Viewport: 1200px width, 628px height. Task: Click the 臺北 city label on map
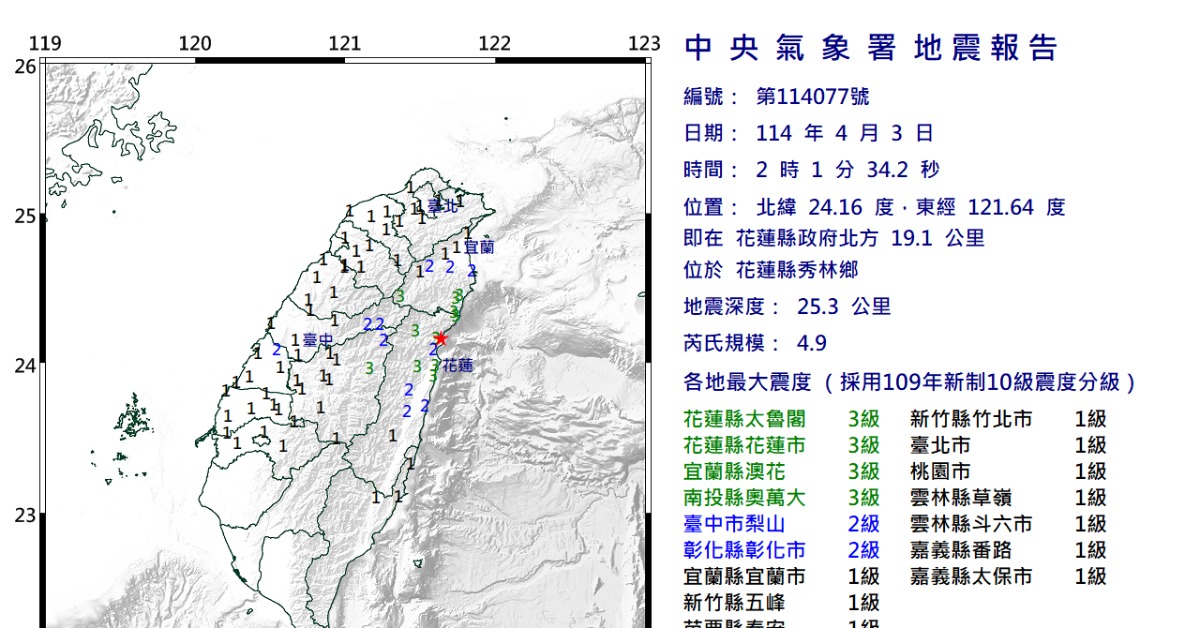click(x=442, y=206)
